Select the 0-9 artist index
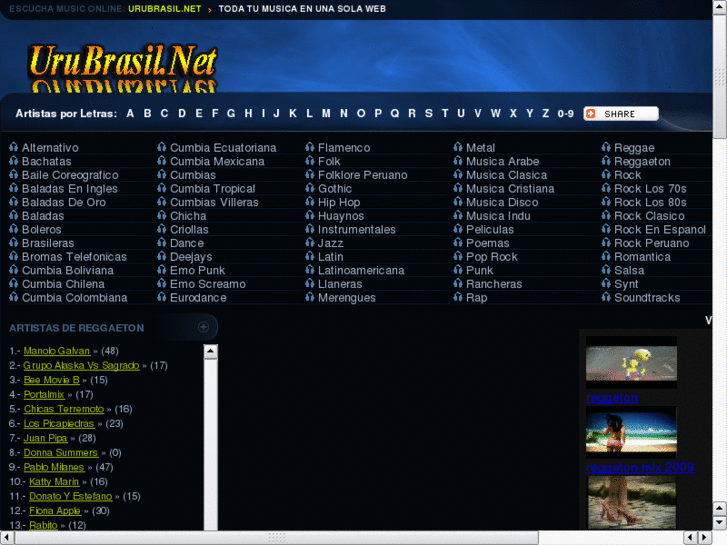The height and width of the screenshot is (545, 727). point(566,114)
